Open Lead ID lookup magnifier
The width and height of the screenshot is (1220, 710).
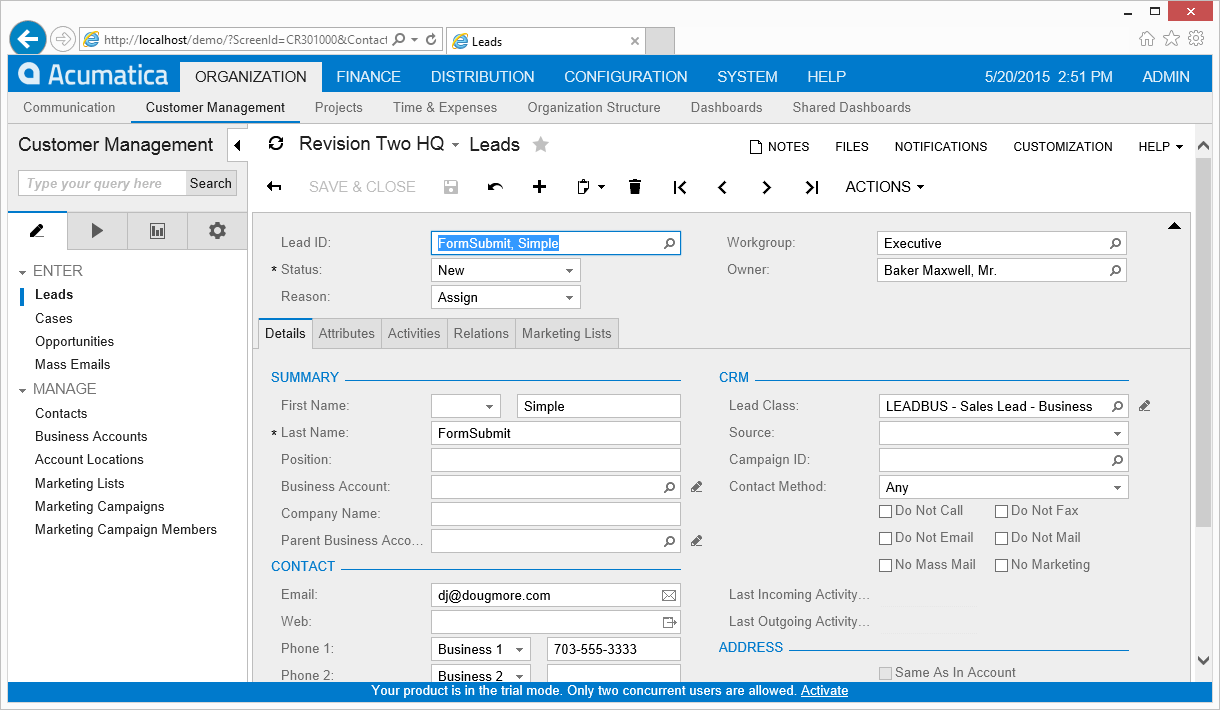(x=669, y=243)
